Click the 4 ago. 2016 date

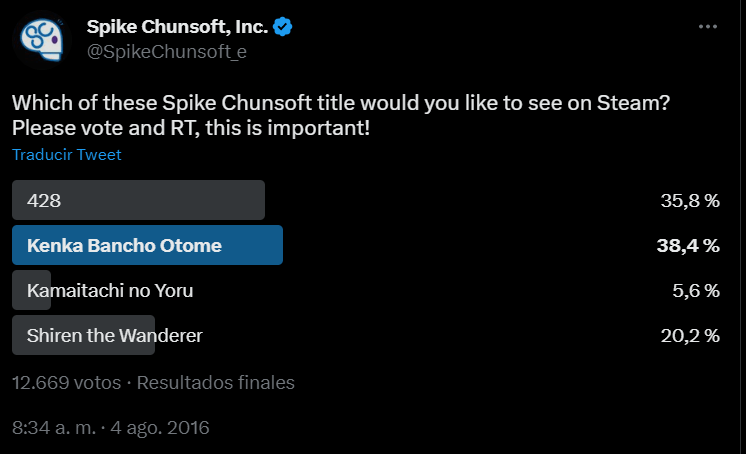[160, 427]
